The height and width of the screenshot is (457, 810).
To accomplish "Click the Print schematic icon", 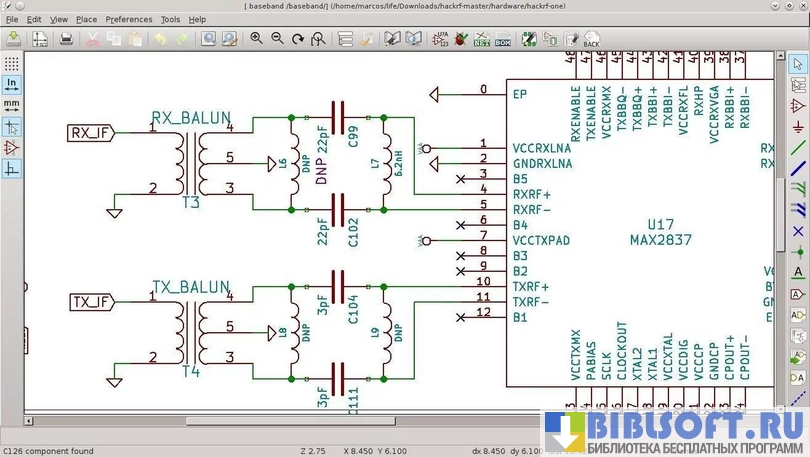I will tap(66, 39).
